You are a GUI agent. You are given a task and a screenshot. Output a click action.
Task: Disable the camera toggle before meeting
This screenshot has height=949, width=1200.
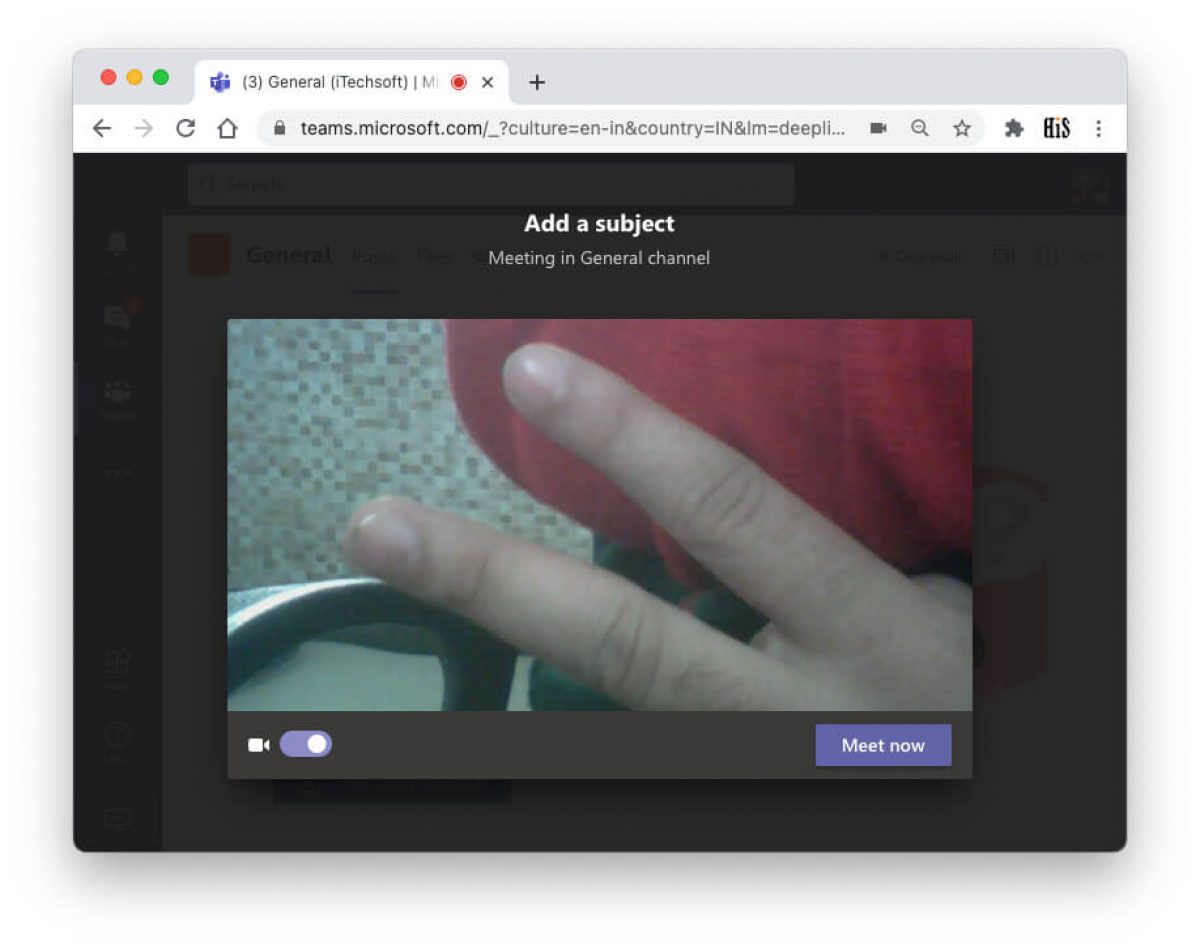(305, 744)
